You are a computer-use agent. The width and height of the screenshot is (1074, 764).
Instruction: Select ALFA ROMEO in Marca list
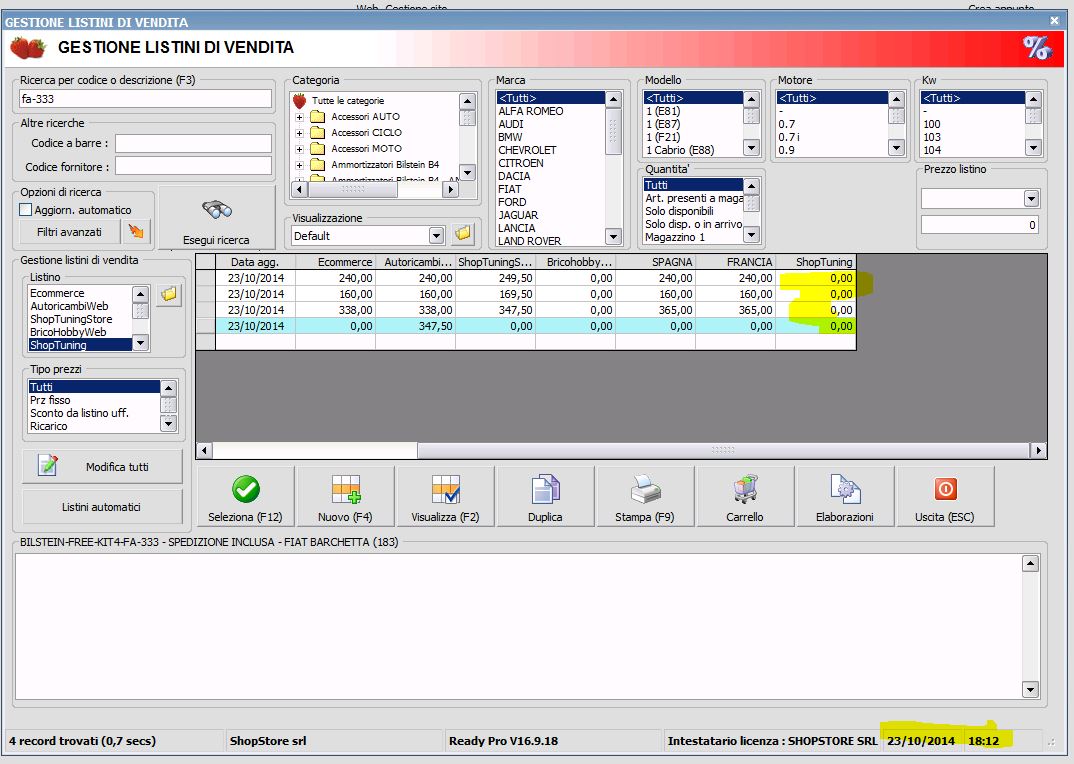[x=551, y=111]
